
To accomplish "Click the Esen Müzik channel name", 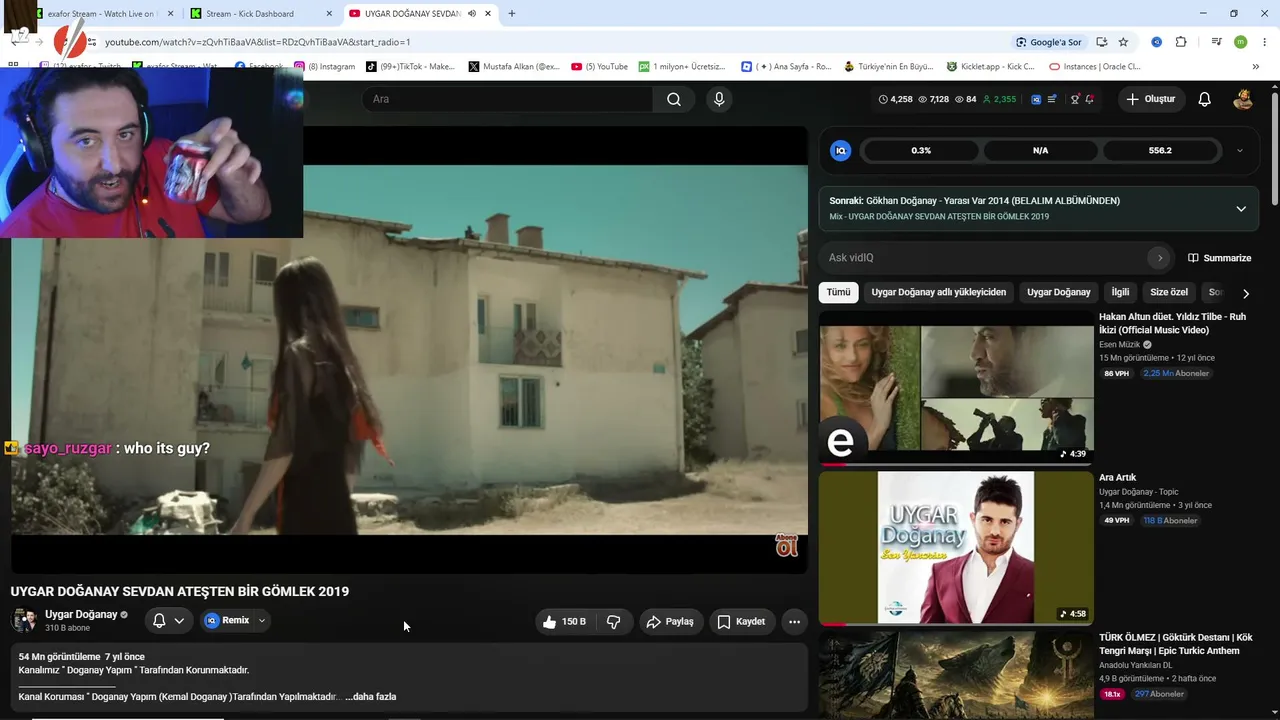I will [x=1121, y=344].
